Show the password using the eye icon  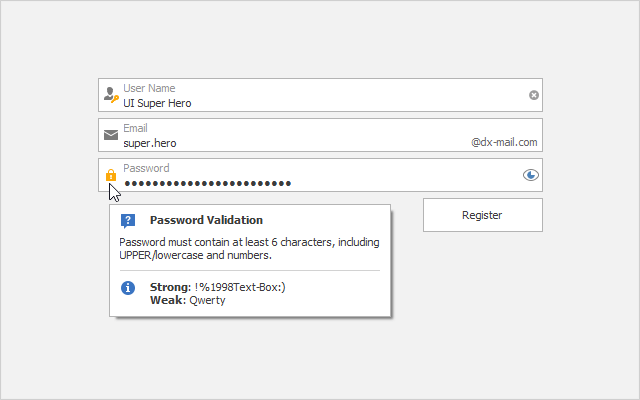pos(531,175)
